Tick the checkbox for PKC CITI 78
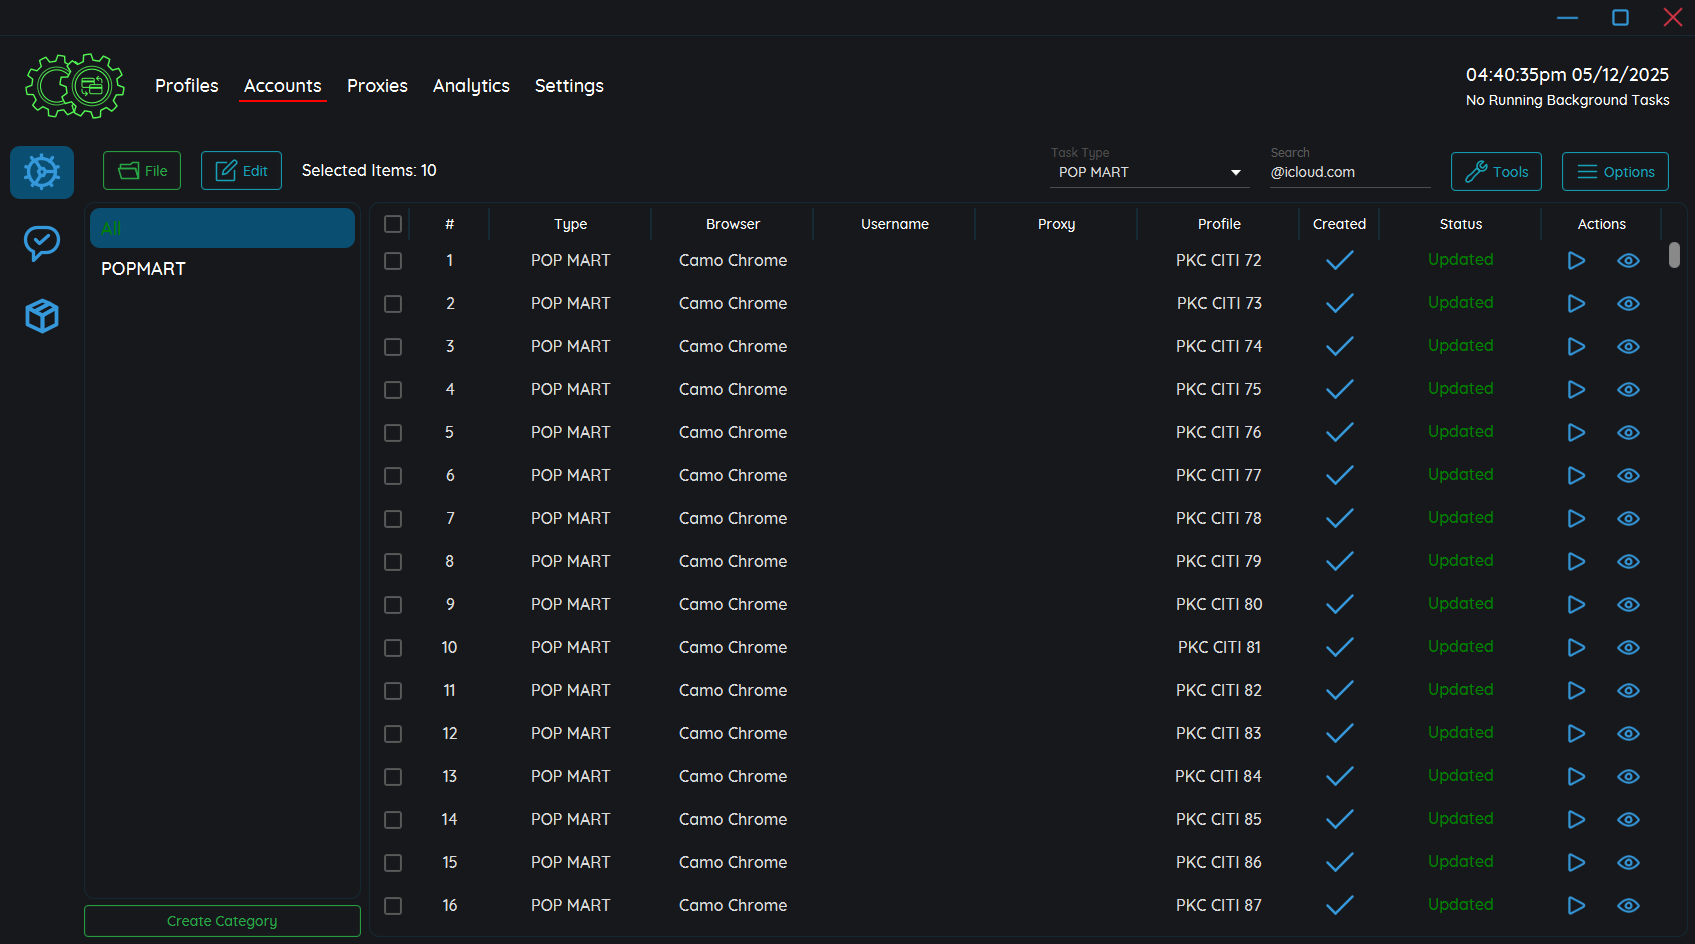 click(393, 518)
